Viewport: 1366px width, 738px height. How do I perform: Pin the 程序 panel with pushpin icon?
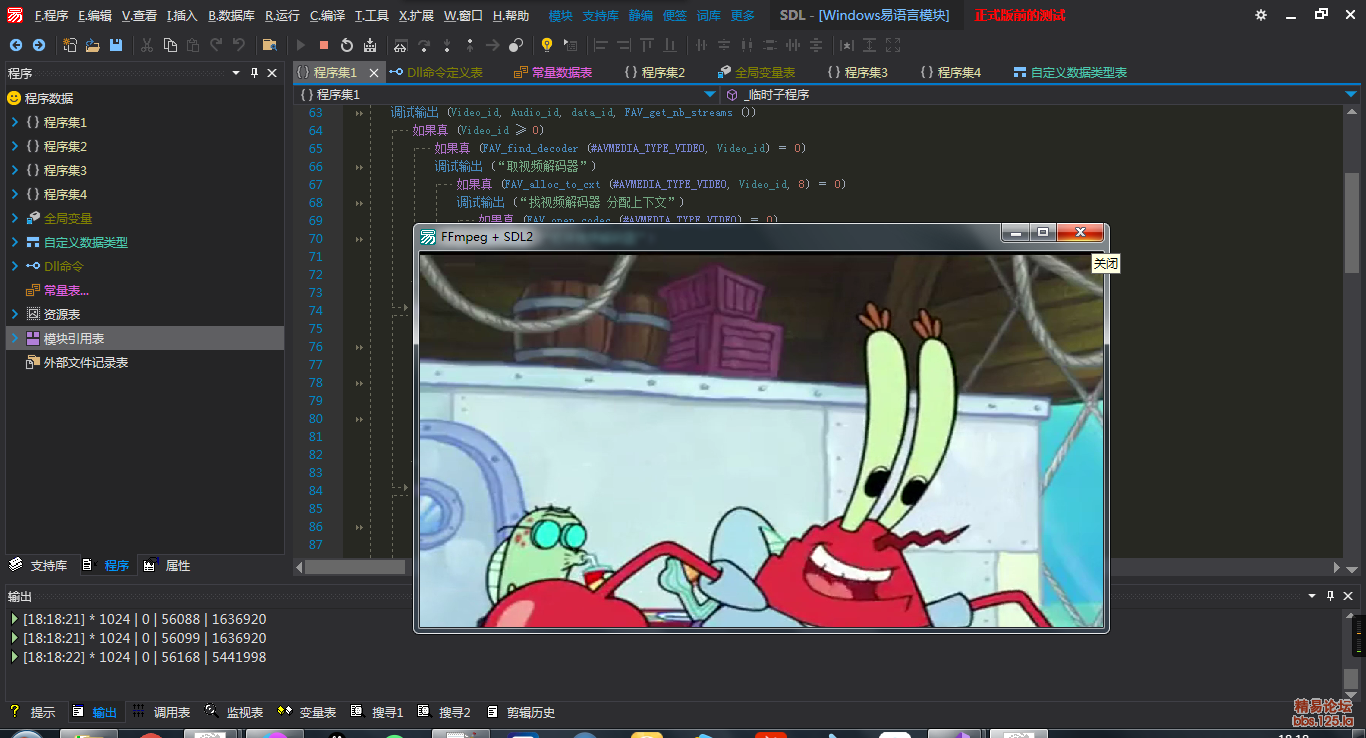point(254,73)
